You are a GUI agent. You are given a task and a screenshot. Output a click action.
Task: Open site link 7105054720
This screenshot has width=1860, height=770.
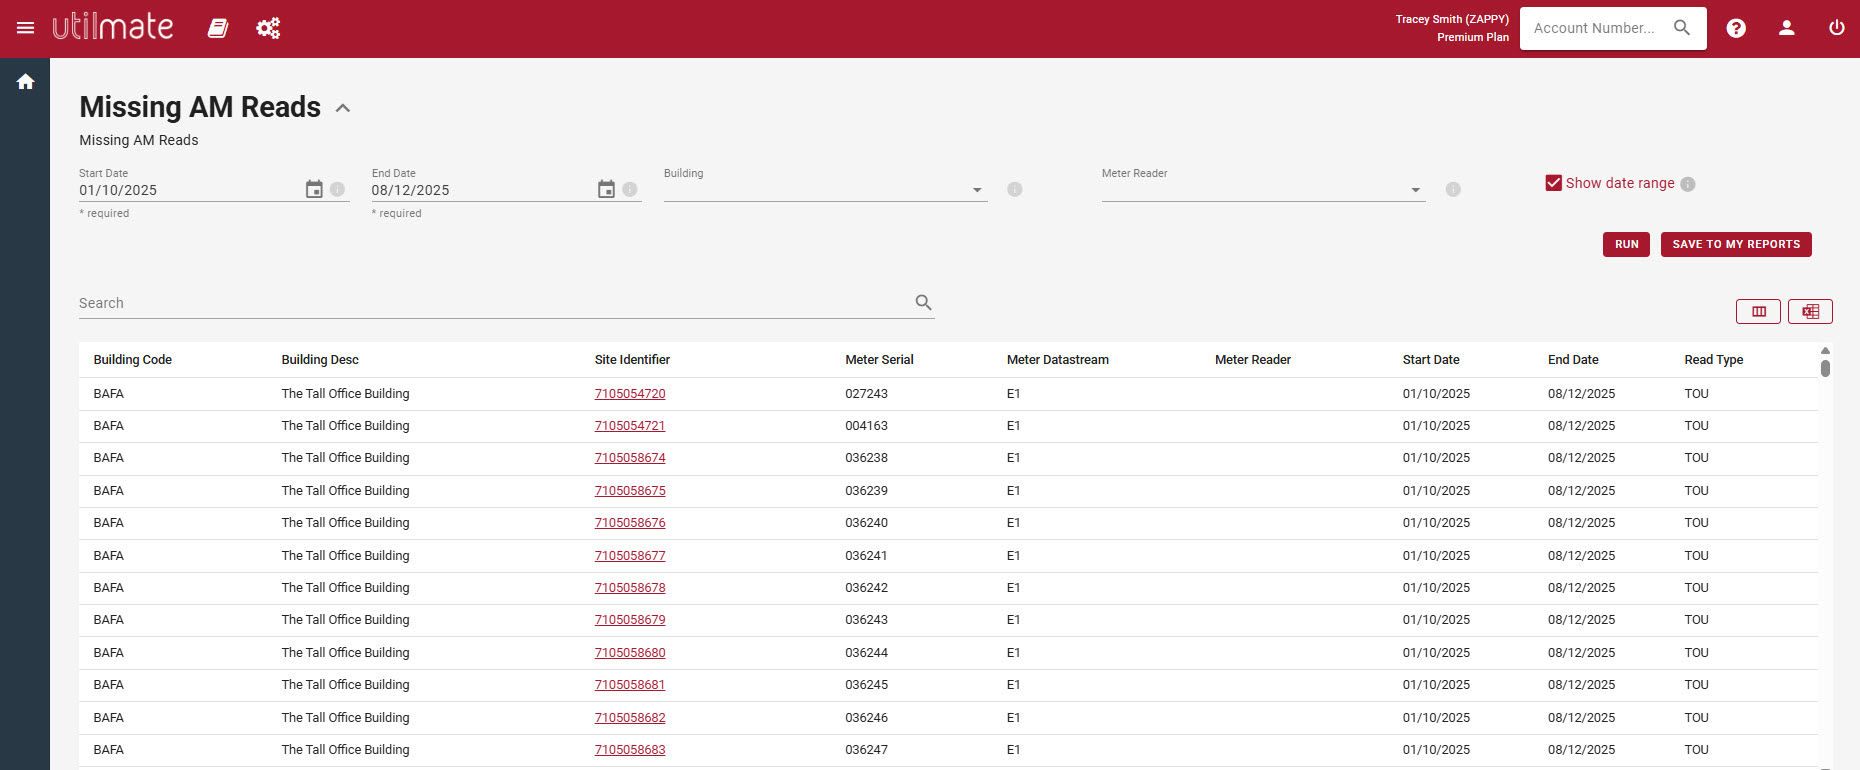point(630,394)
